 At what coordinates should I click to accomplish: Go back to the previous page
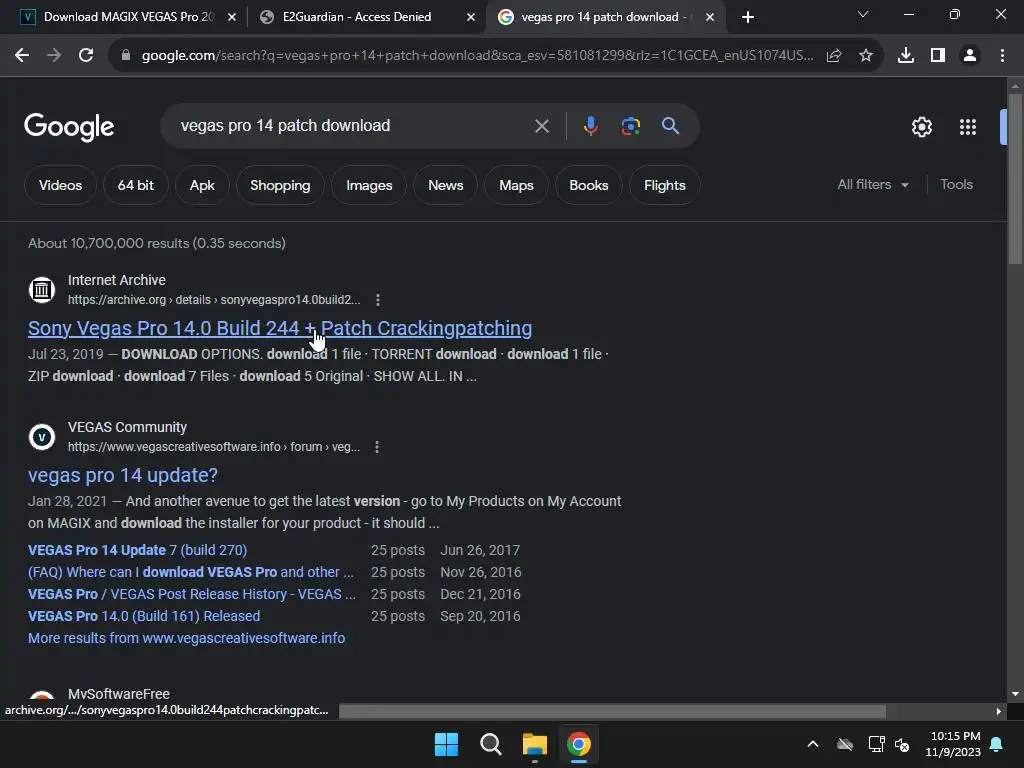click(x=22, y=56)
